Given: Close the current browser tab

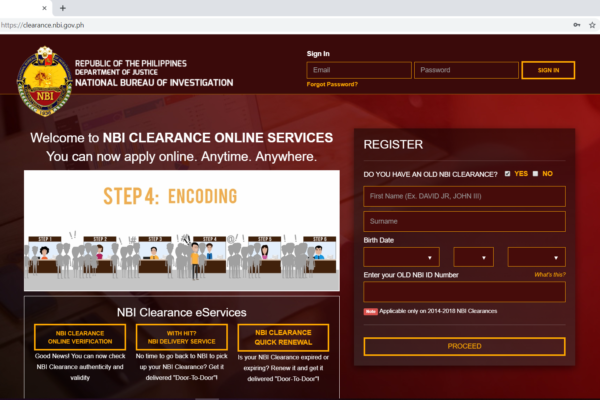Looking at the screenshot, I should (44, 8).
